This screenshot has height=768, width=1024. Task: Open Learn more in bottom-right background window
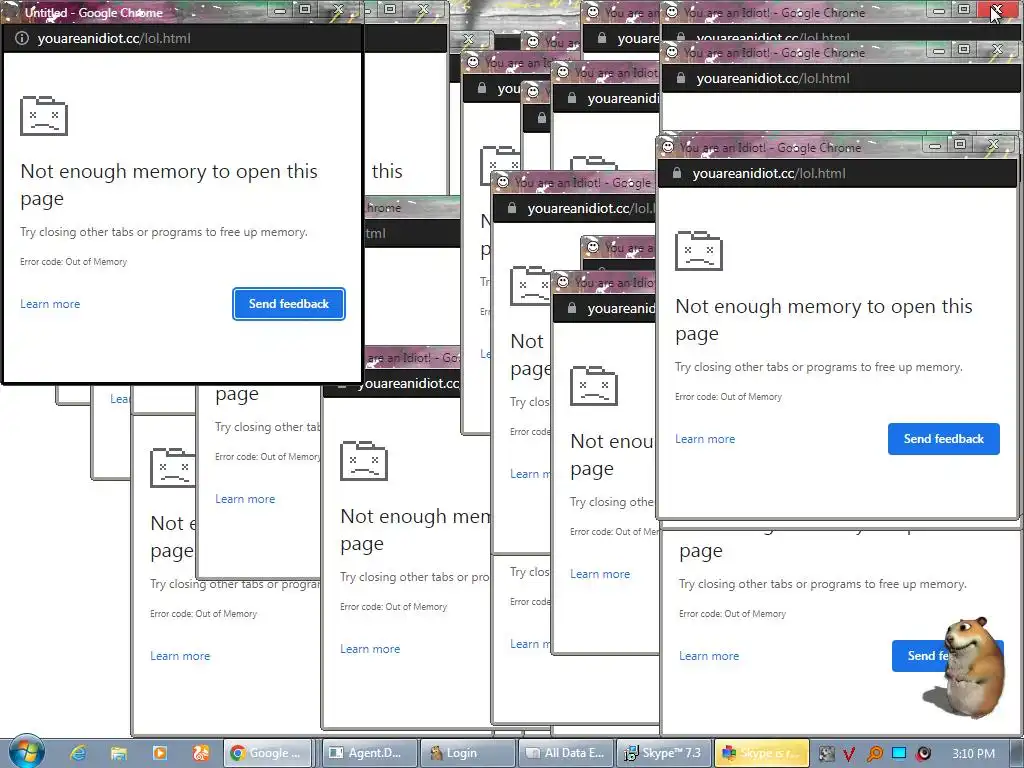point(709,656)
